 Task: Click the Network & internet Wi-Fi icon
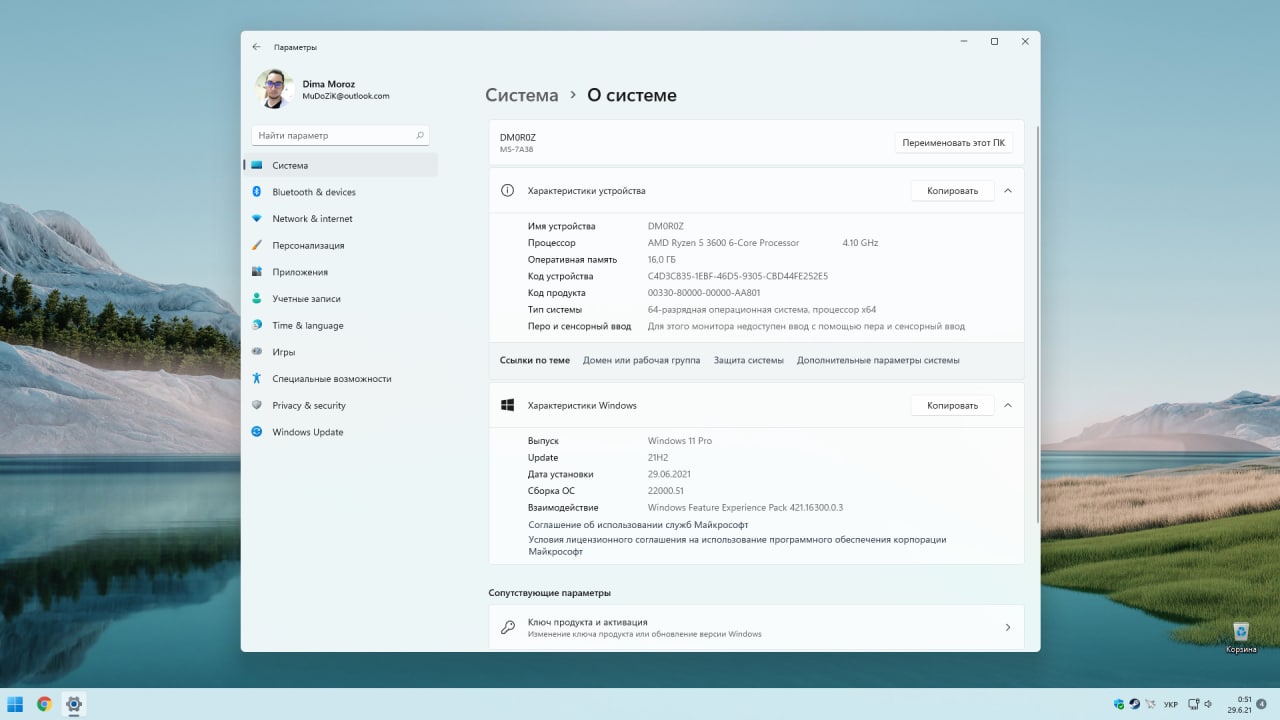click(257, 219)
